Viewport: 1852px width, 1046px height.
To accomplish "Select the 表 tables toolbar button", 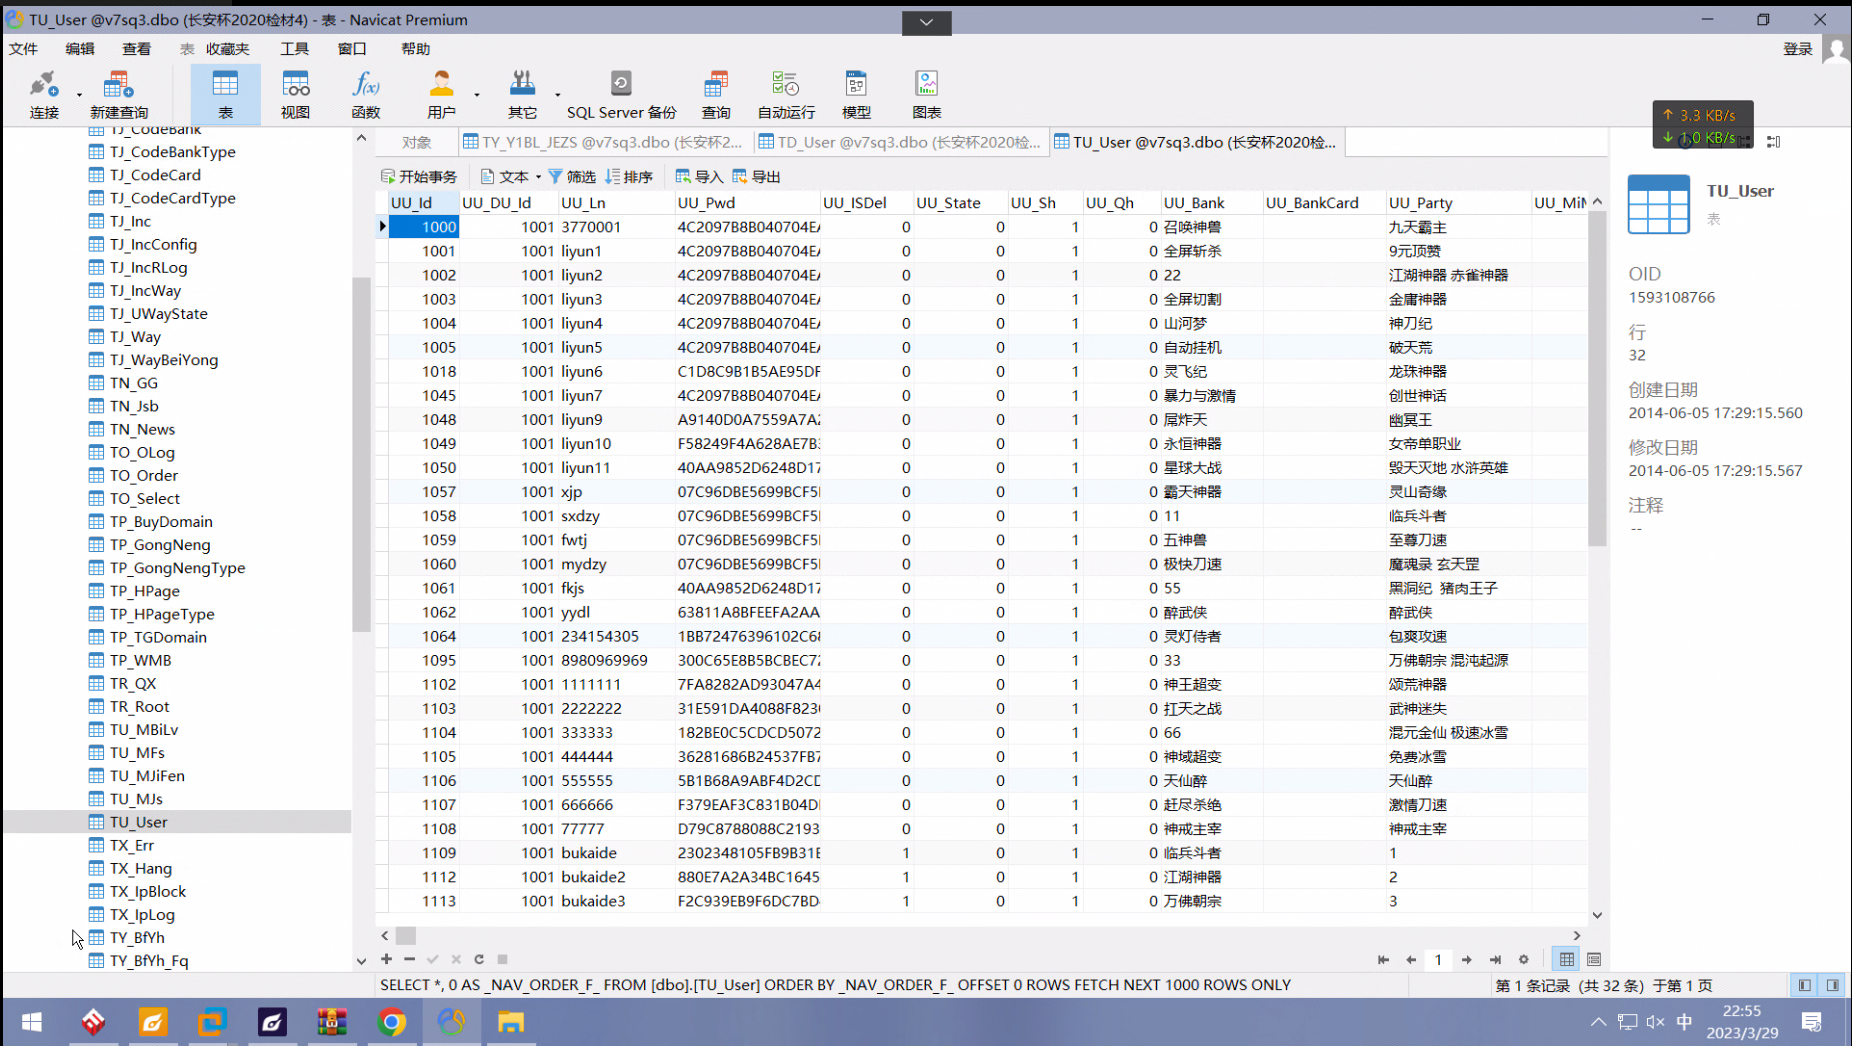I will pyautogui.click(x=225, y=95).
